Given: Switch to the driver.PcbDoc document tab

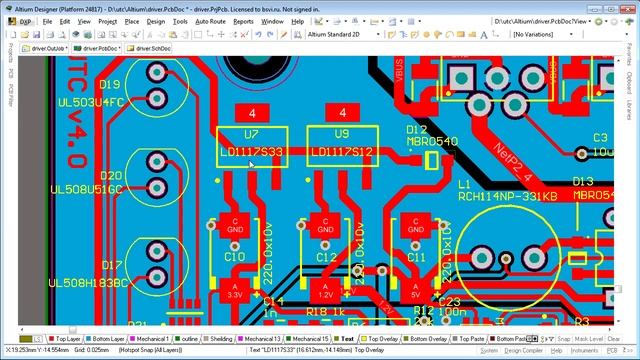Looking at the screenshot, I should pyautogui.click(x=97, y=49).
